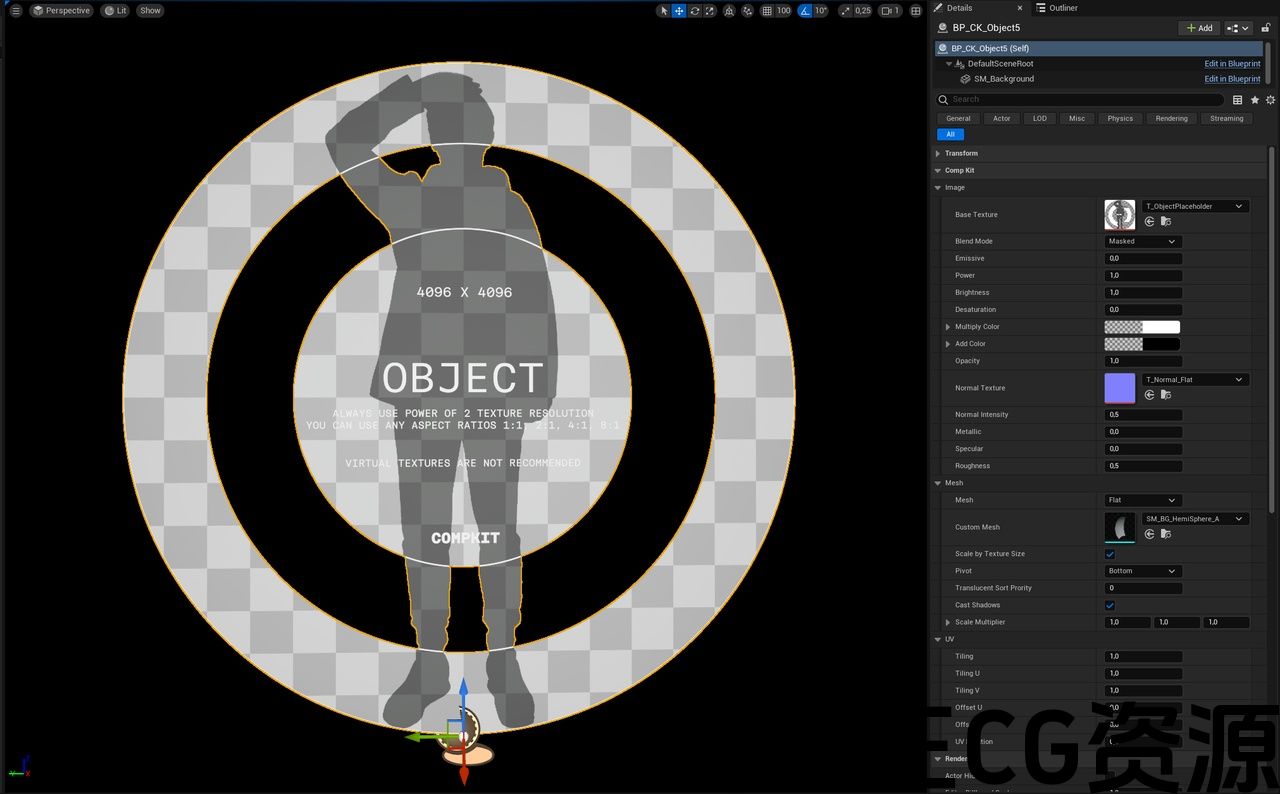Select the Scale transform tool
The image size is (1280, 794).
coord(709,11)
